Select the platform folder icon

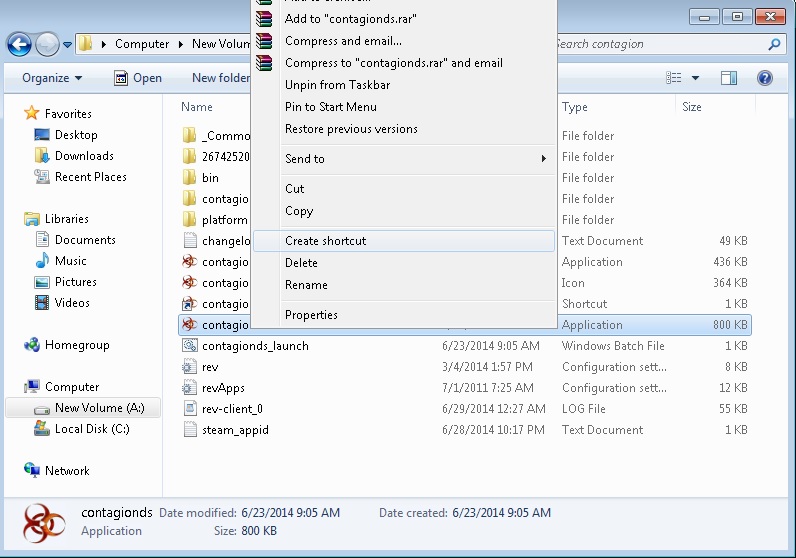click(x=189, y=219)
